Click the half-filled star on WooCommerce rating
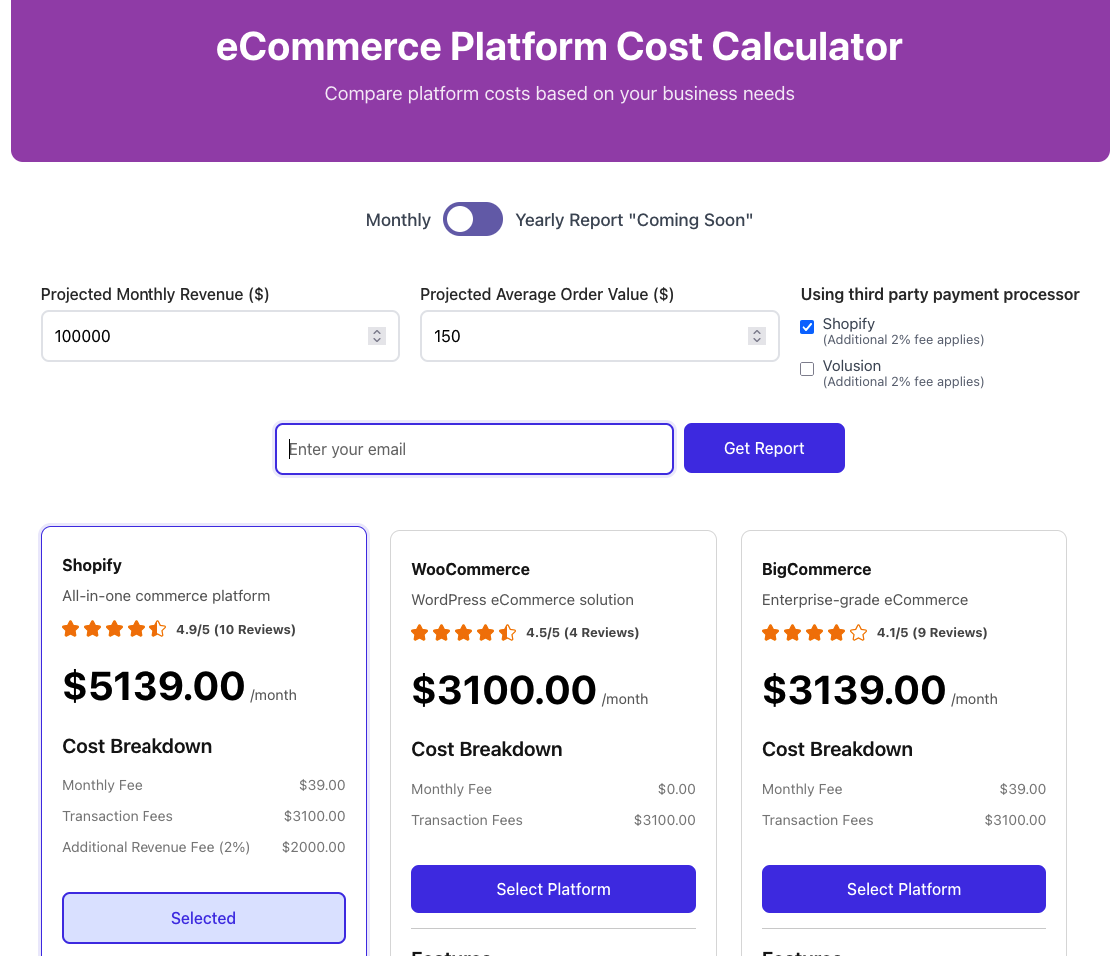This screenshot has height=956, width=1118. coord(506,632)
